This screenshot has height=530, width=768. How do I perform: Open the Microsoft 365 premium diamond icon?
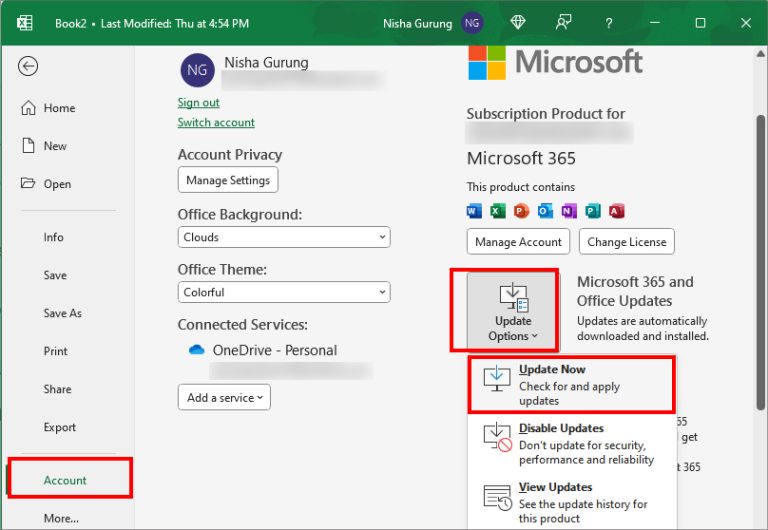[518, 23]
